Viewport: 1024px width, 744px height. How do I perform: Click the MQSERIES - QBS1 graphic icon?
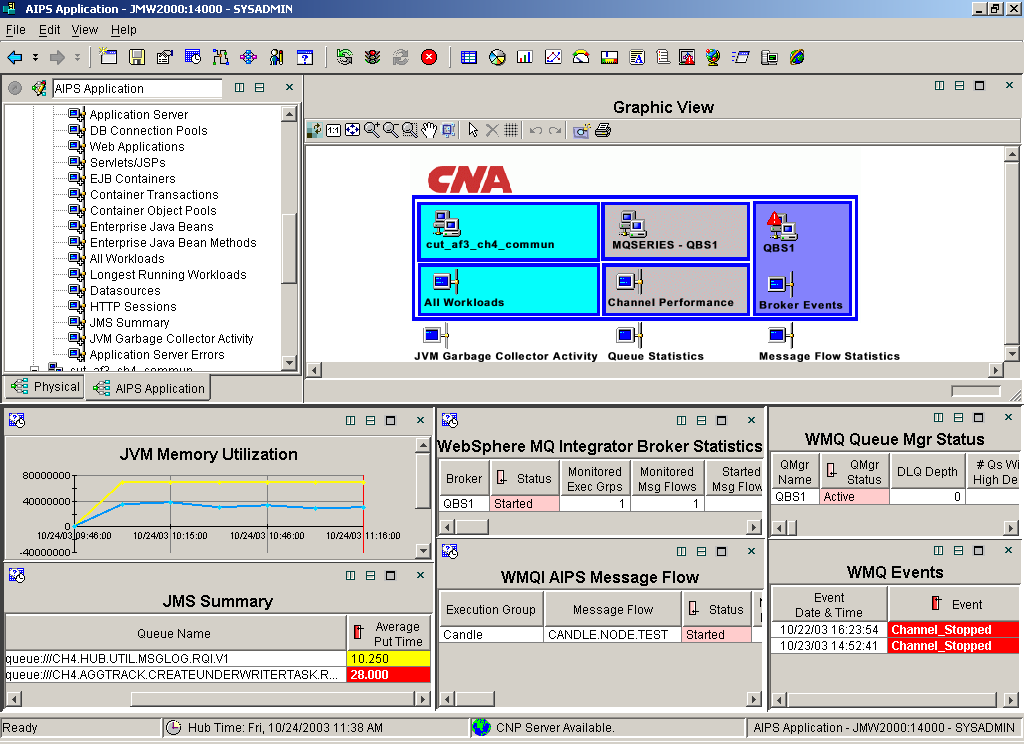(632, 224)
